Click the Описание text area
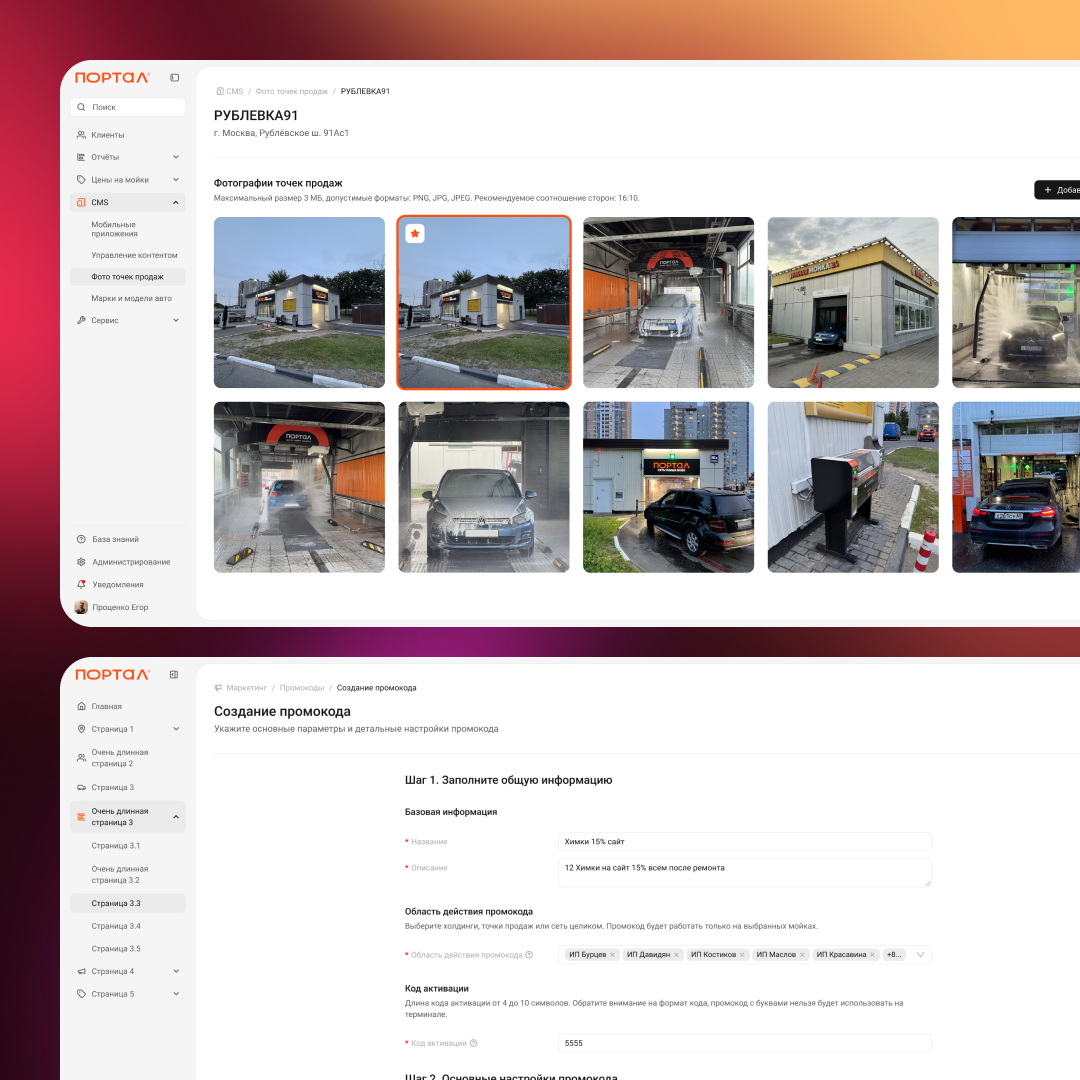Image resolution: width=1080 pixels, height=1080 pixels. (745, 873)
